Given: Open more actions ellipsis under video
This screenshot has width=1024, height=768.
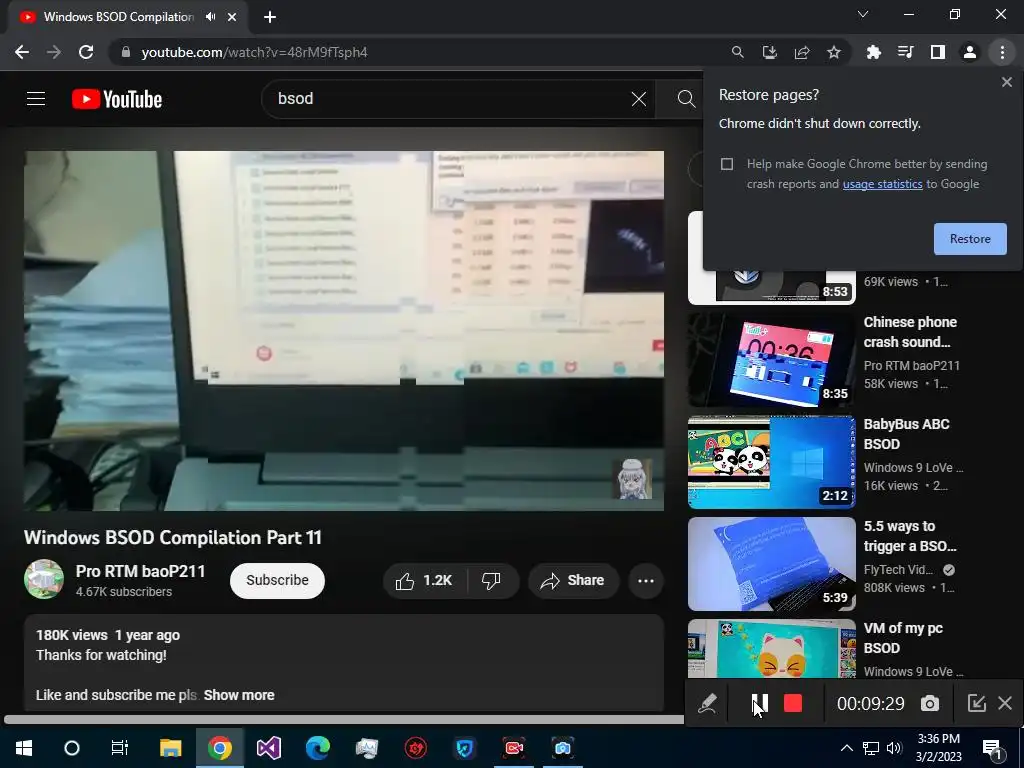Looking at the screenshot, I should tap(645, 581).
